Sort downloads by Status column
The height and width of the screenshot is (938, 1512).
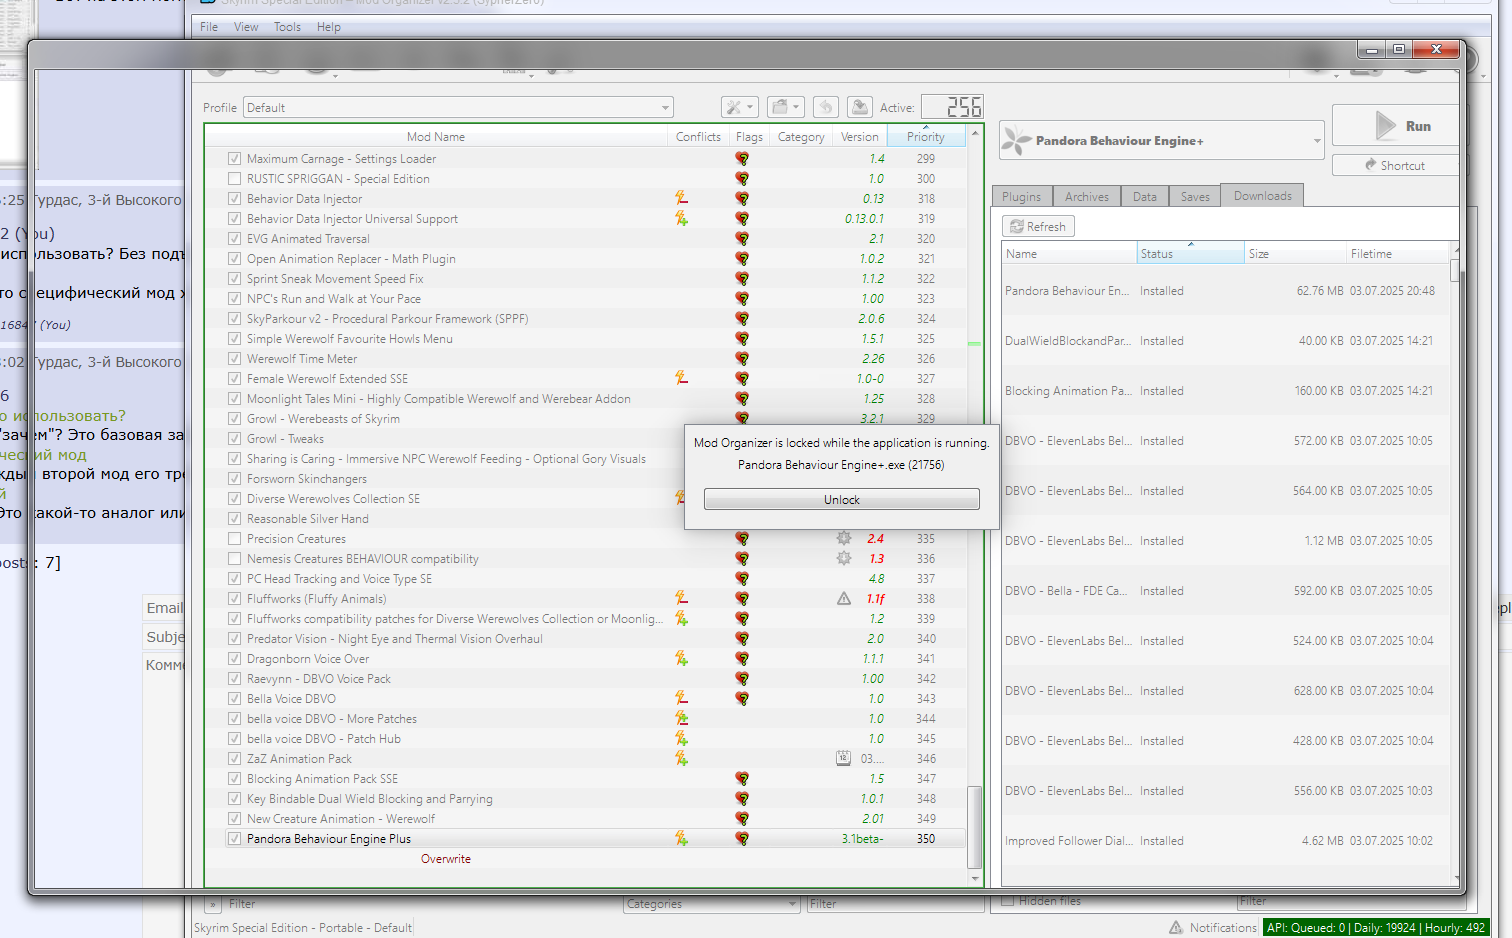pyautogui.click(x=1190, y=253)
